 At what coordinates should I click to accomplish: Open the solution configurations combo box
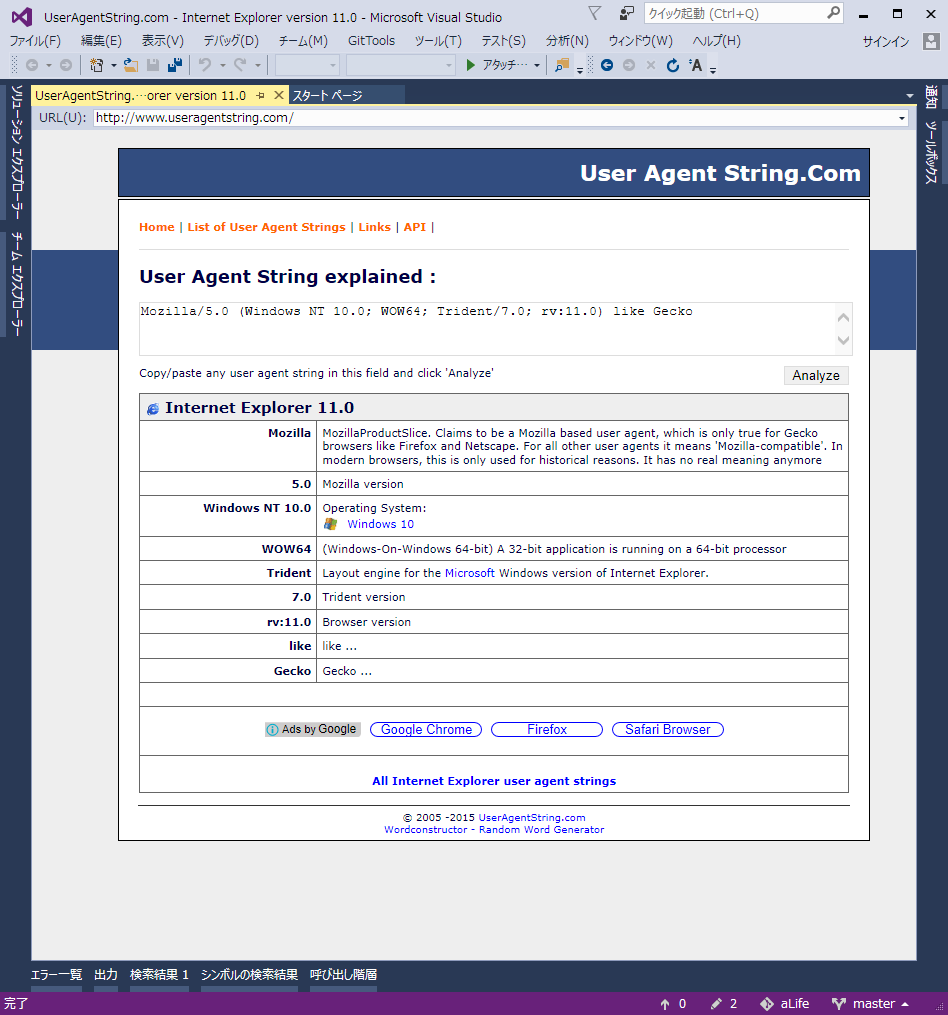click(308, 65)
